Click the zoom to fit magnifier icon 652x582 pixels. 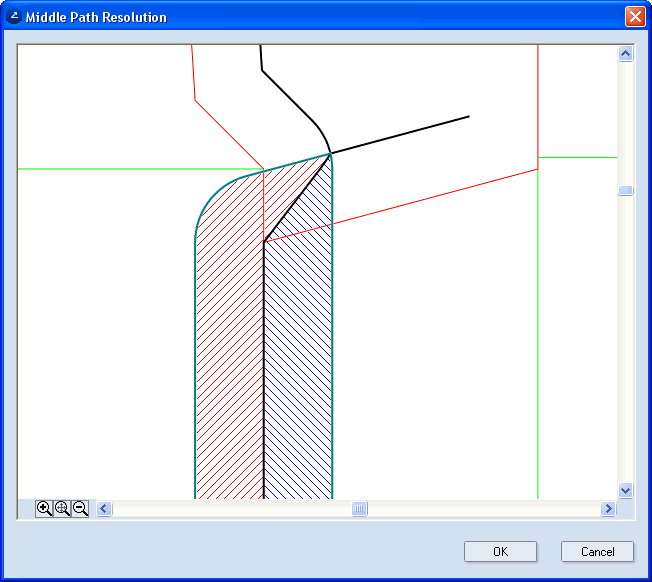[62, 508]
